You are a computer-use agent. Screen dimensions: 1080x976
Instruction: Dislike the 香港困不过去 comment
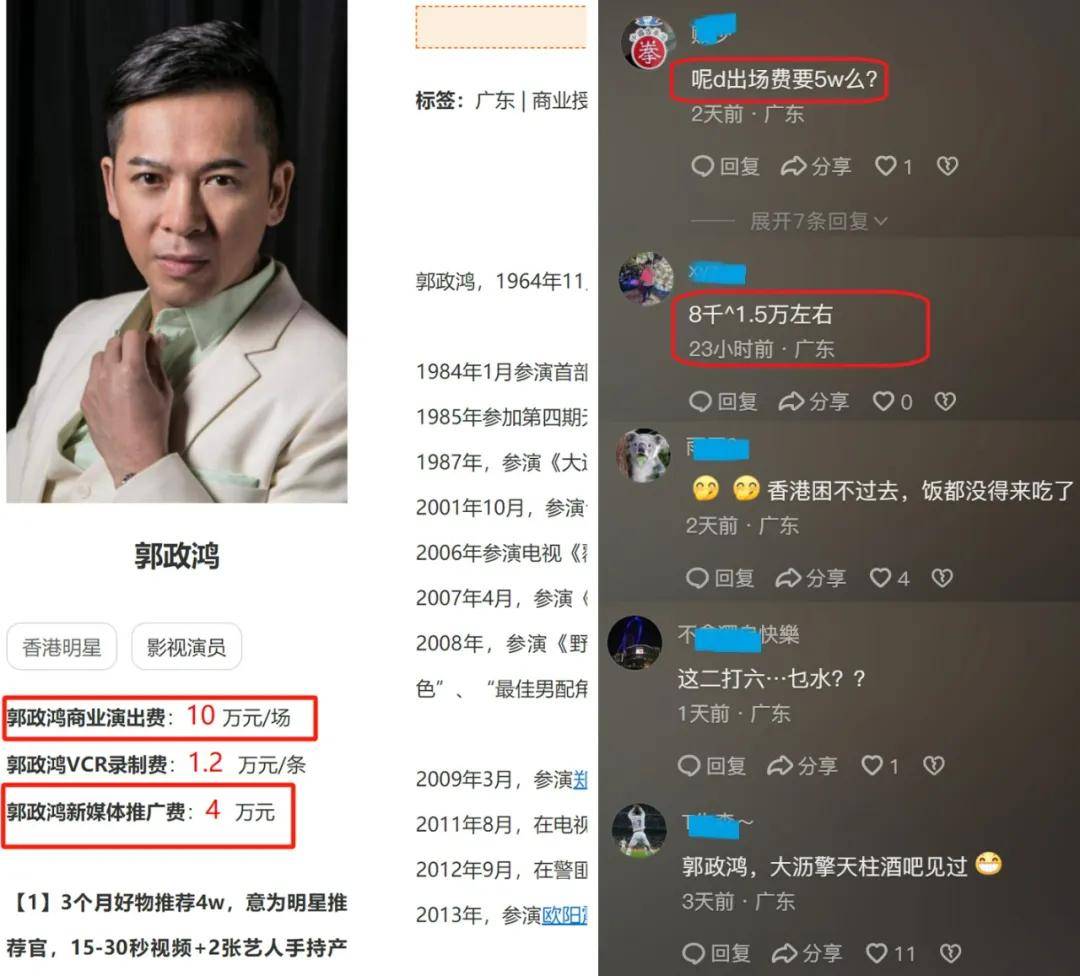point(942,578)
